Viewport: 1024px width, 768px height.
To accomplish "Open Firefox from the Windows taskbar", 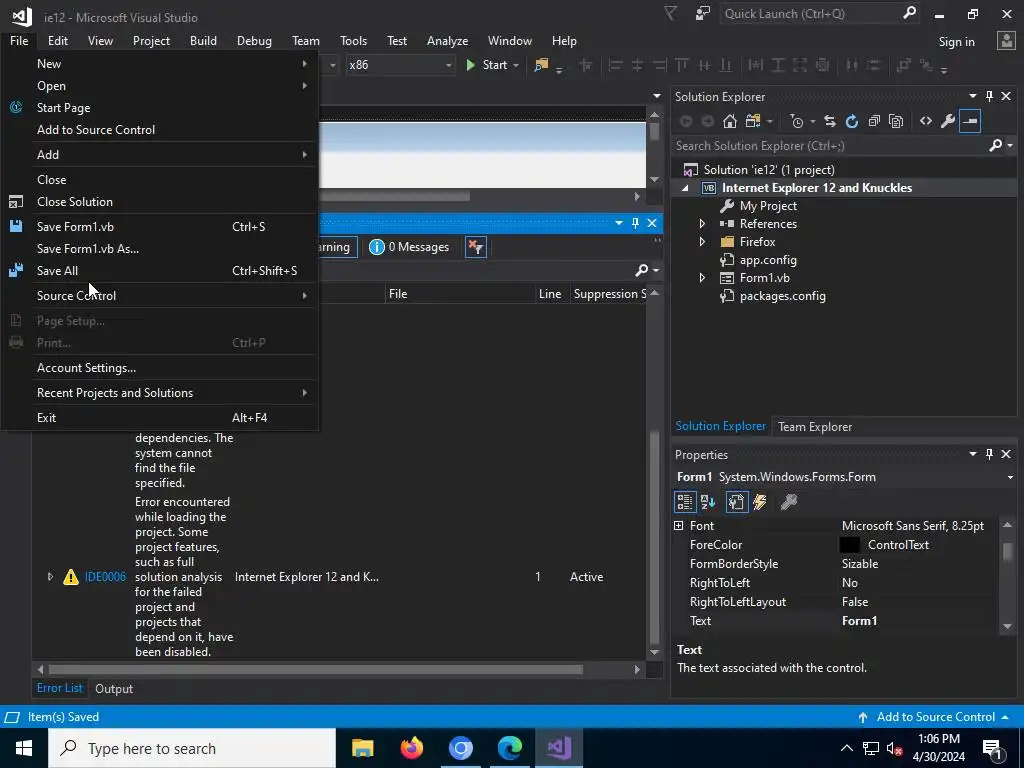I will point(411,748).
